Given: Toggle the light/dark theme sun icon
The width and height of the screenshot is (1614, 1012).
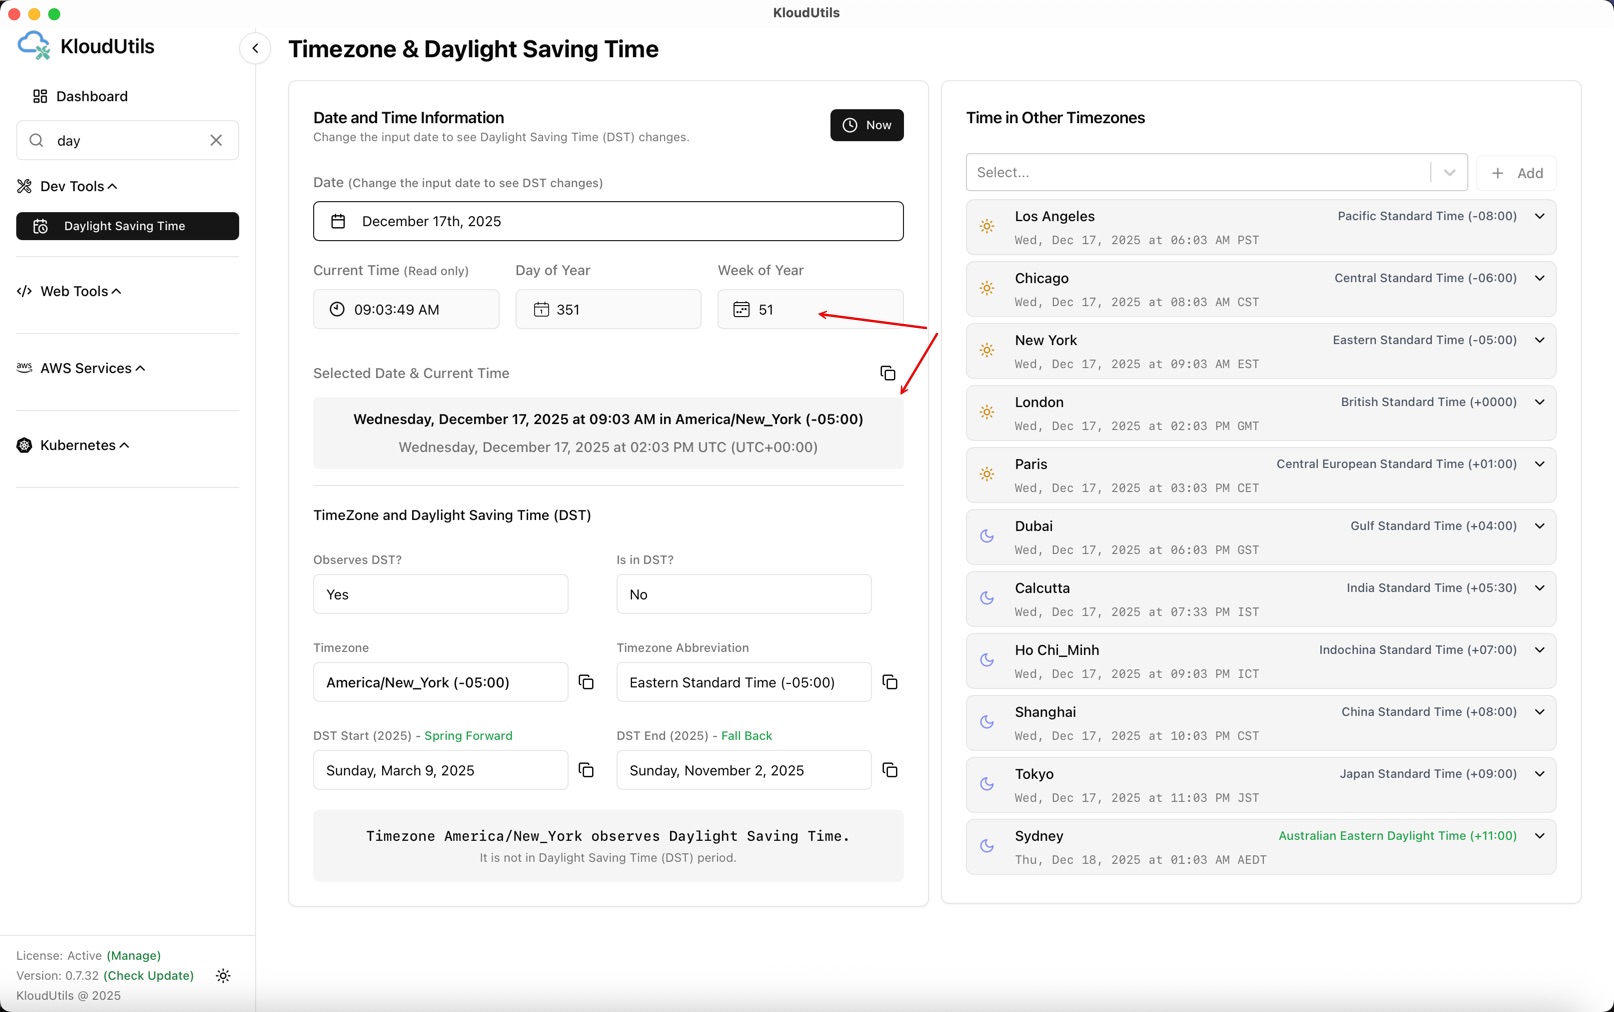Looking at the screenshot, I should click(x=223, y=976).
